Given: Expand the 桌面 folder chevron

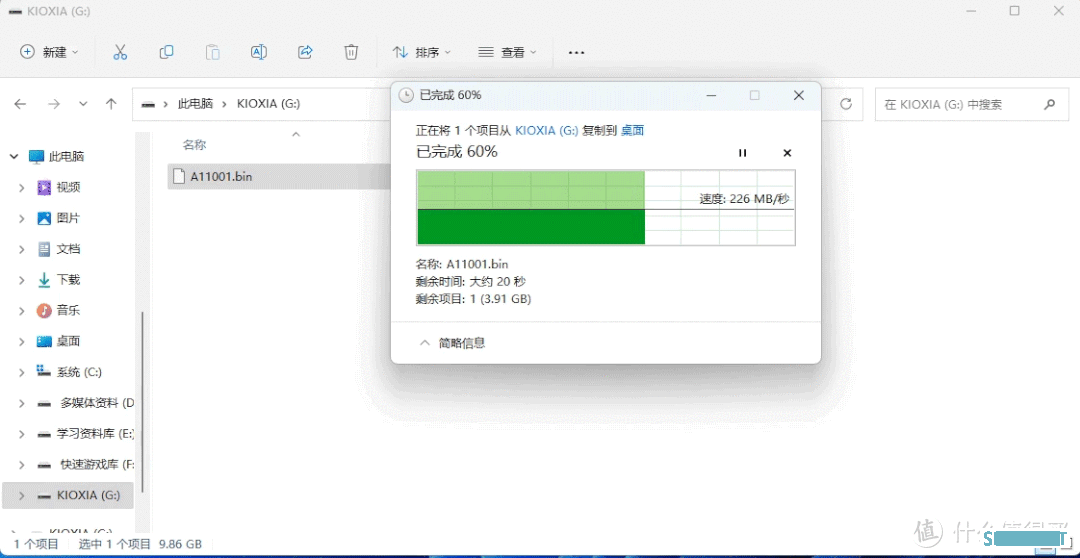Looking at the screenshot, I should point(22,341).
